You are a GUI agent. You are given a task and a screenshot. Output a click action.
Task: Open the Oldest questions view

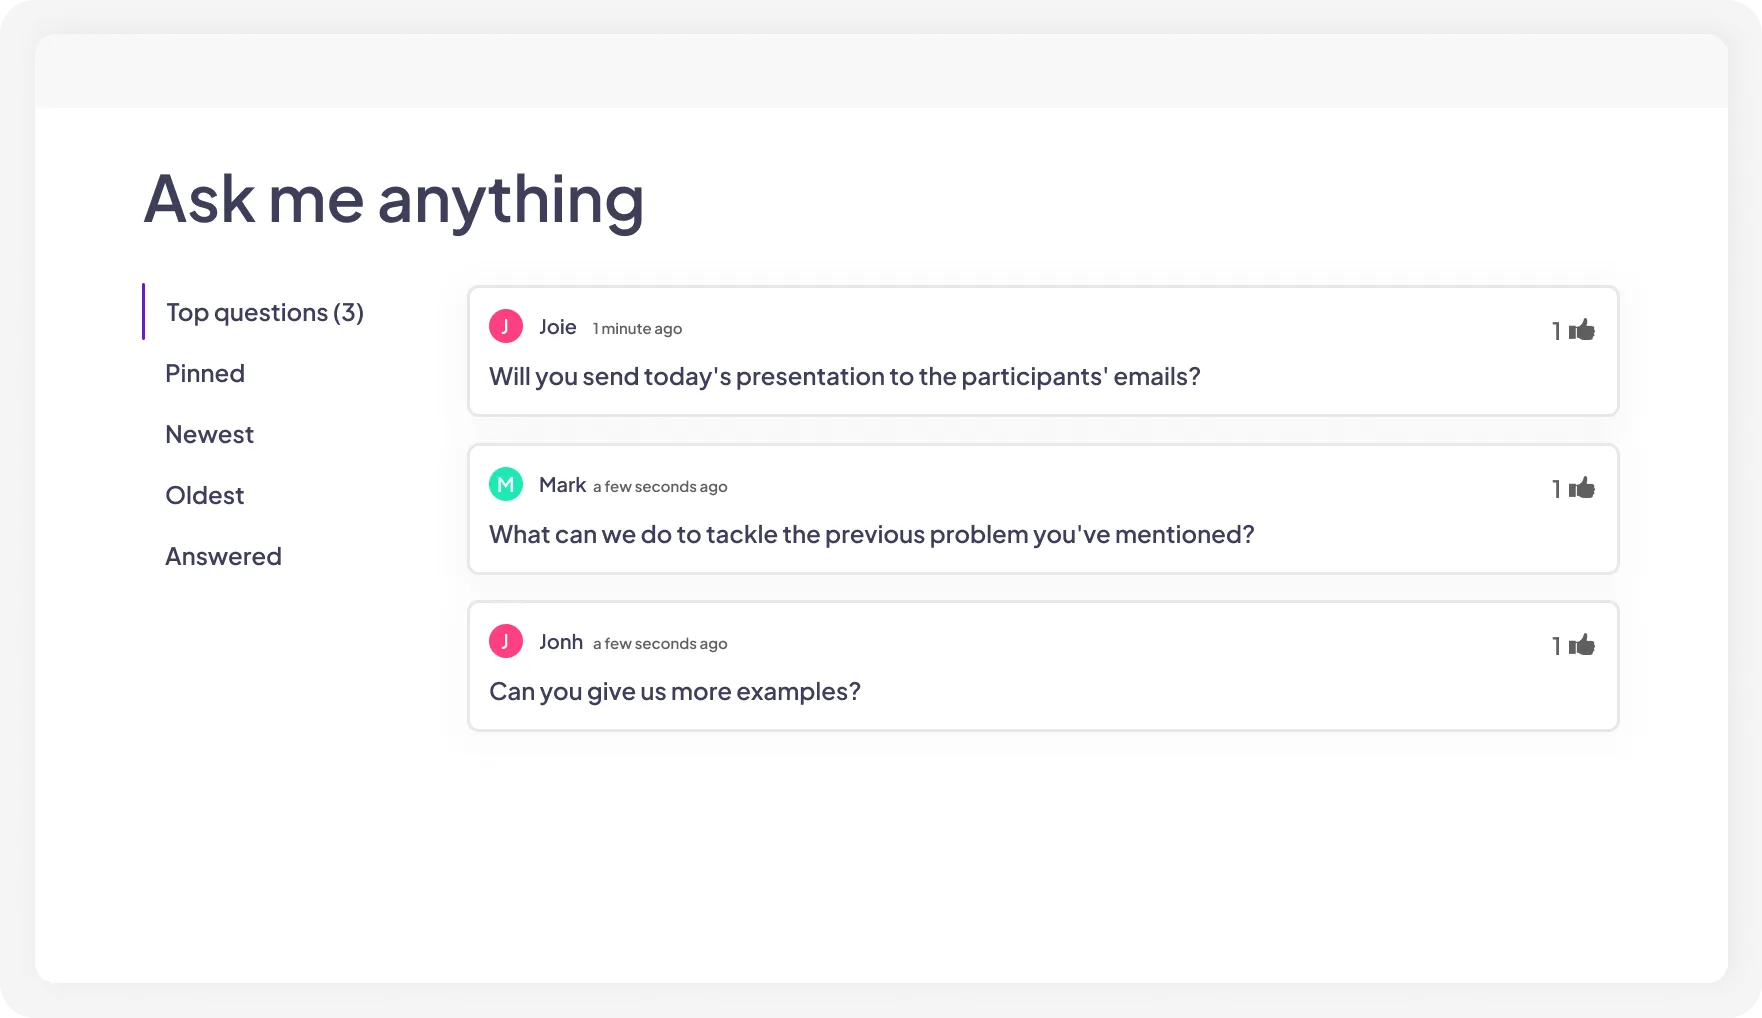[x=204, y=495]
